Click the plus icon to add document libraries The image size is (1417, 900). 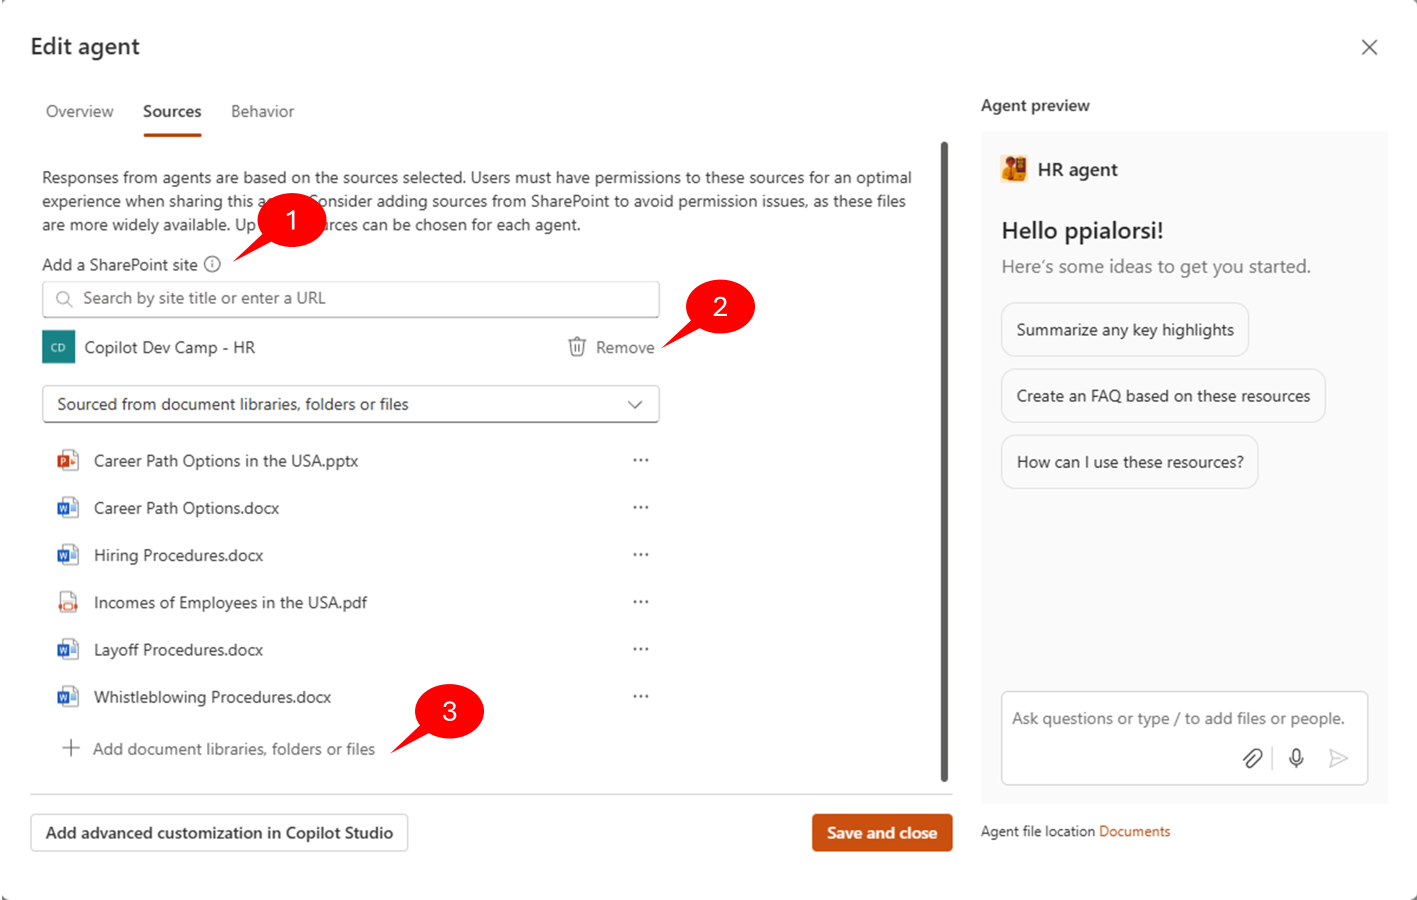coord(71,748)
